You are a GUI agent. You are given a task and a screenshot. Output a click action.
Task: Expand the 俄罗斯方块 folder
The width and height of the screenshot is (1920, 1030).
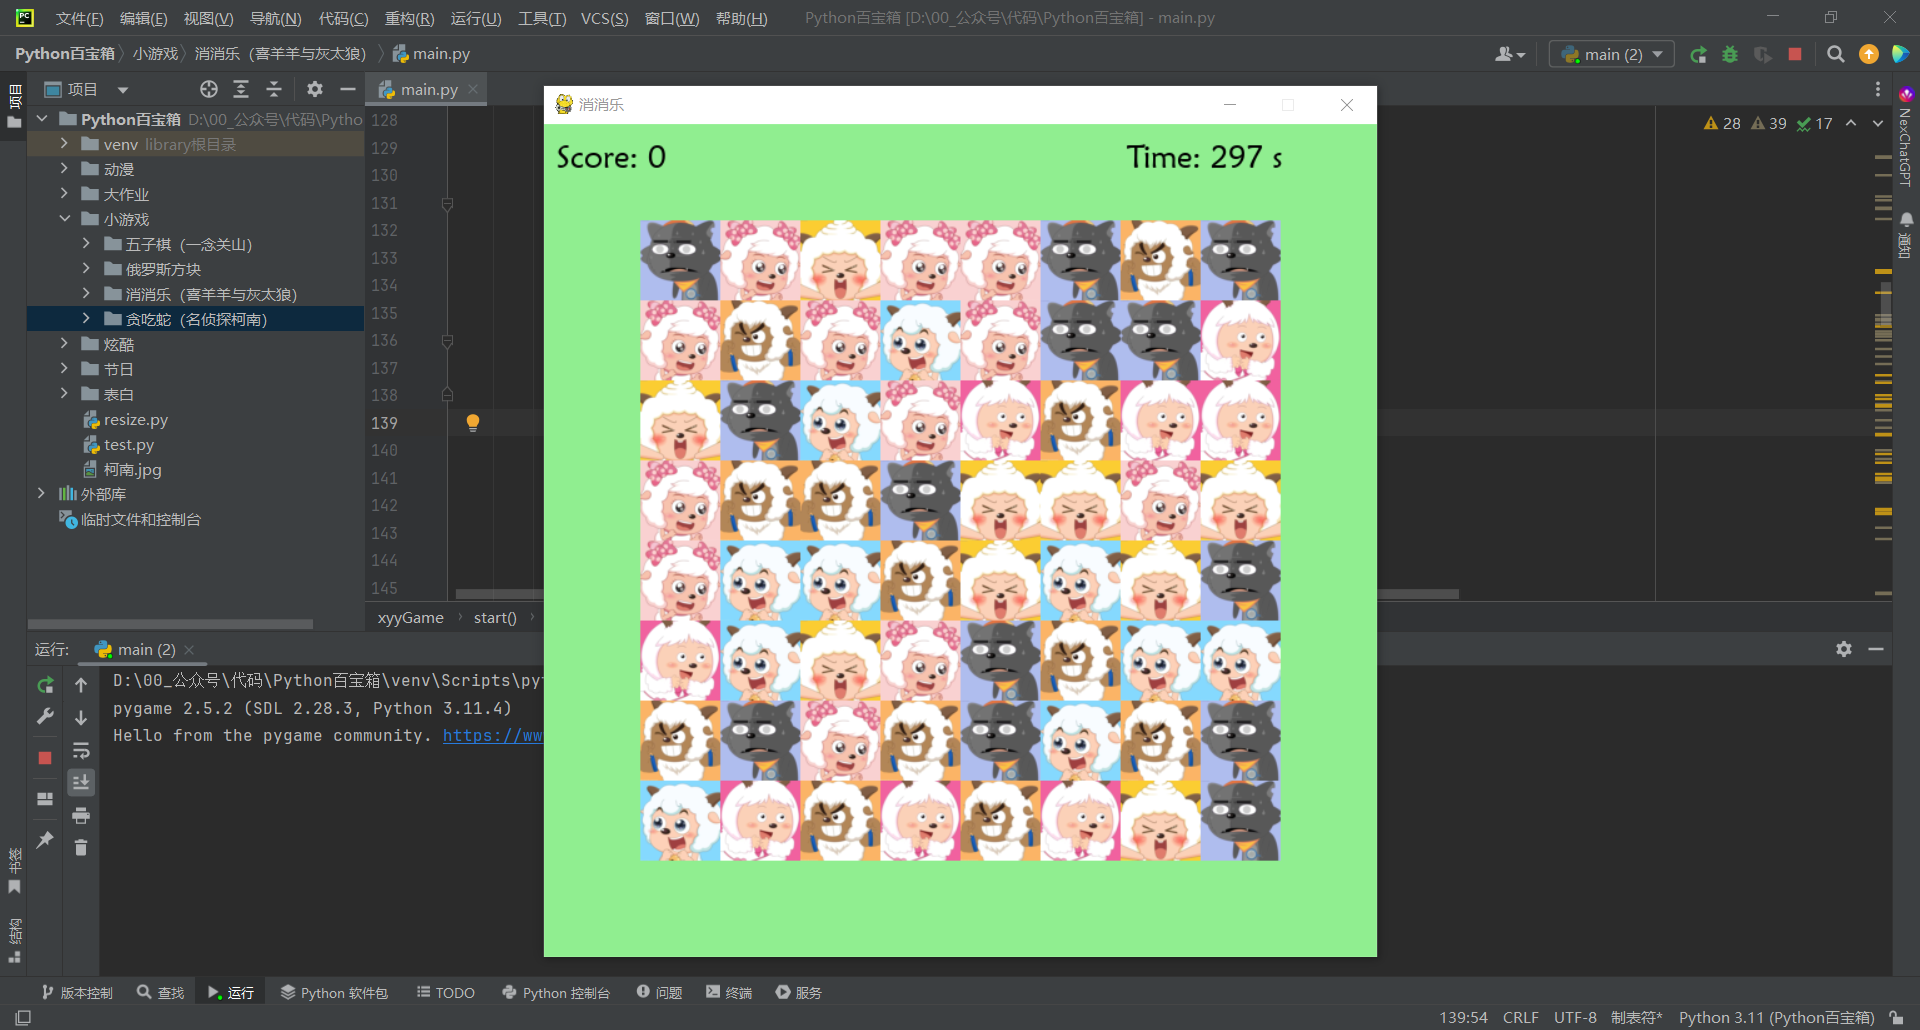[x=86, y=269]
